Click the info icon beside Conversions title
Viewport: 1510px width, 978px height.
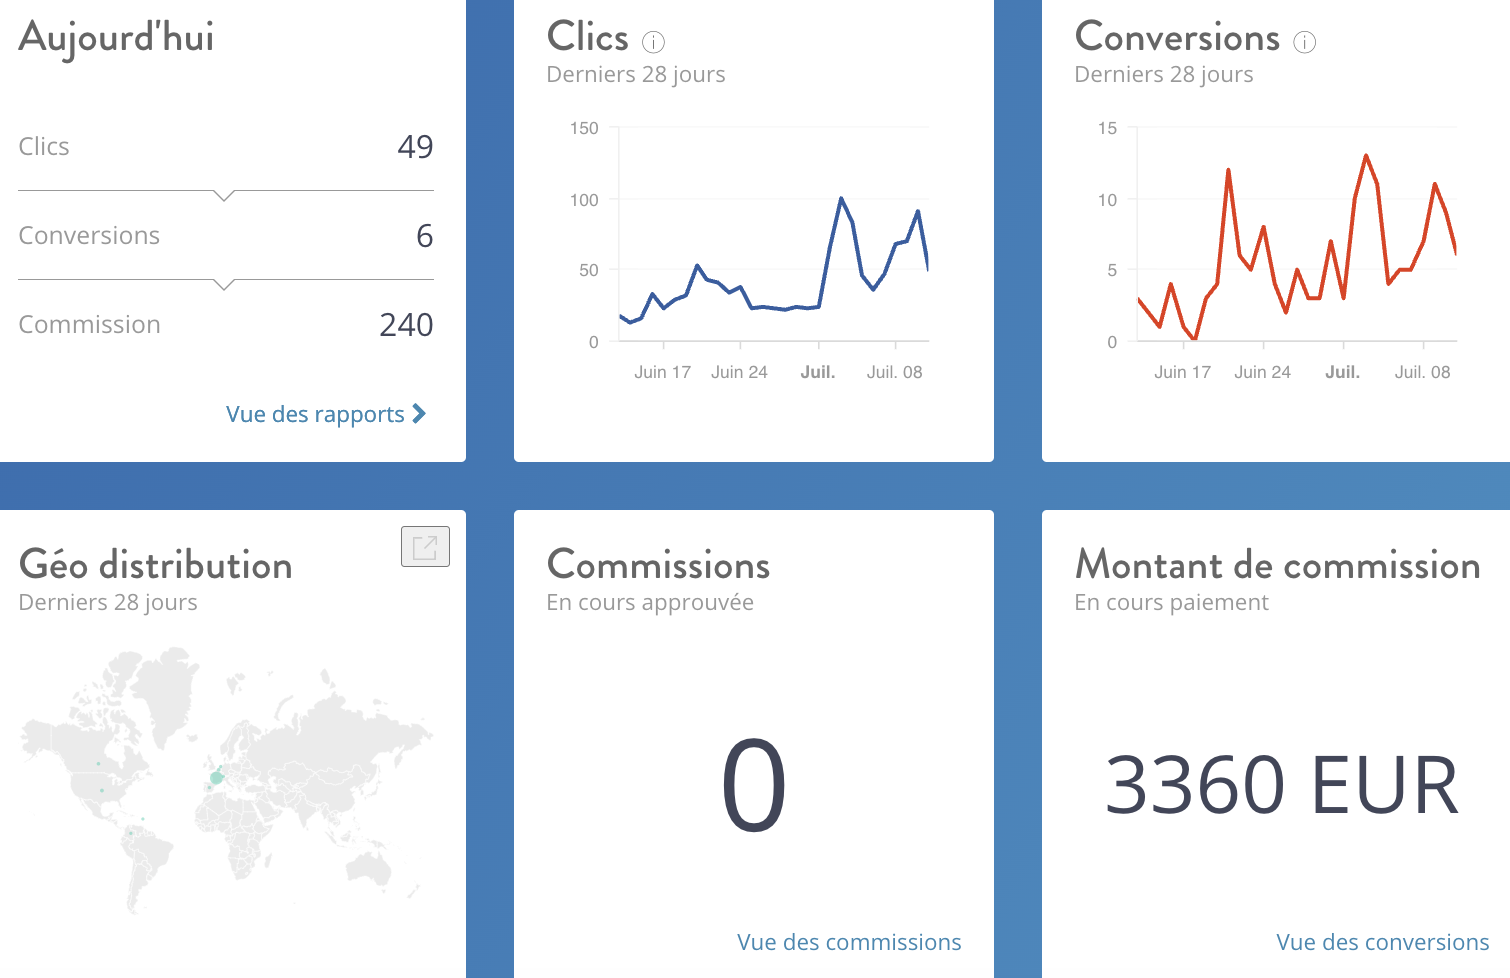point(1304,42)
